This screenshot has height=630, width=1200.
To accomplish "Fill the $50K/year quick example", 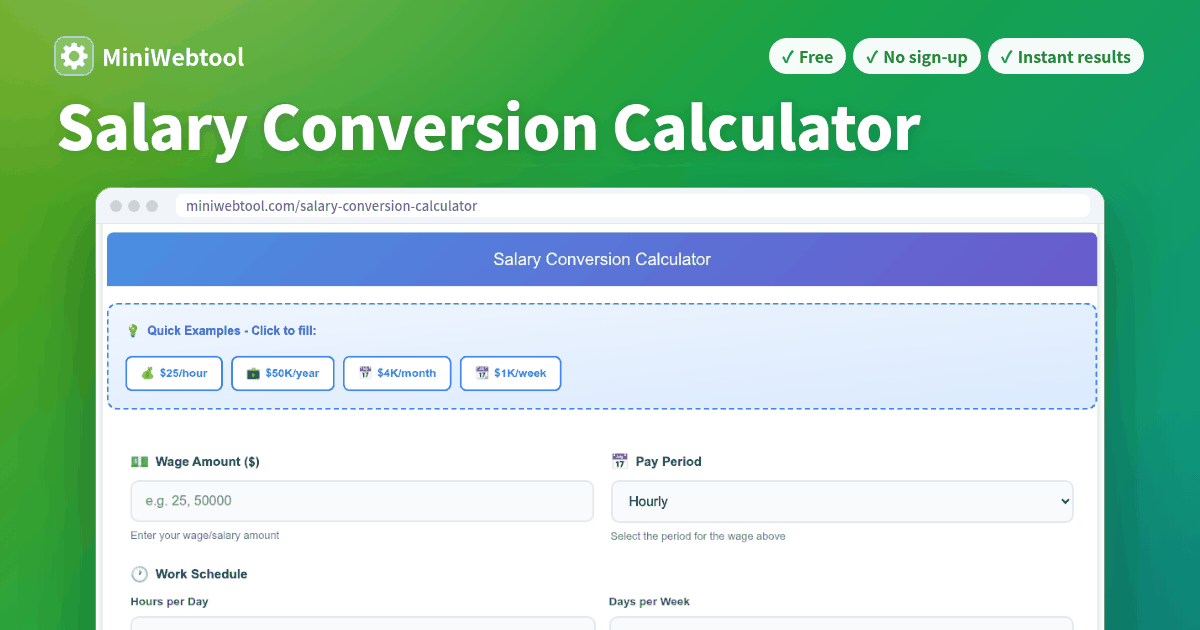I will pyautogui.click(x=283, y=373).
